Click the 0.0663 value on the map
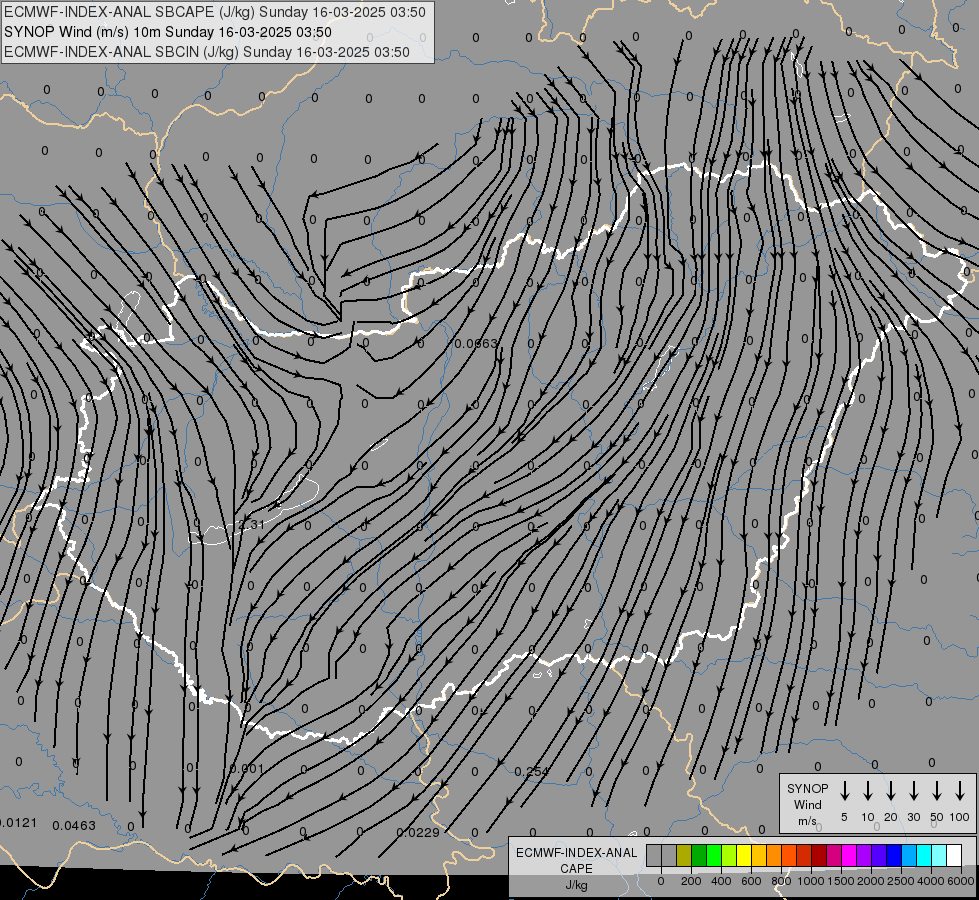The width and height of the screenshot is (979, 900). coord(476,344)
